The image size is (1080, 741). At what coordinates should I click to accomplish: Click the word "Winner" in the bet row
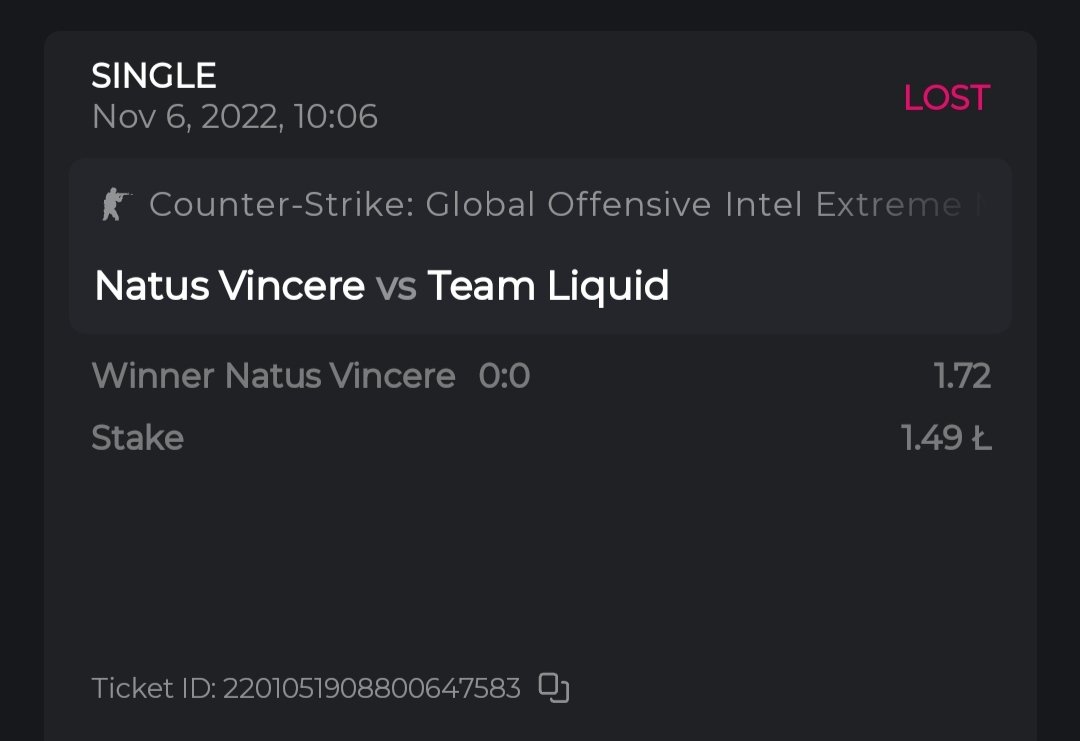click(153, 377)
